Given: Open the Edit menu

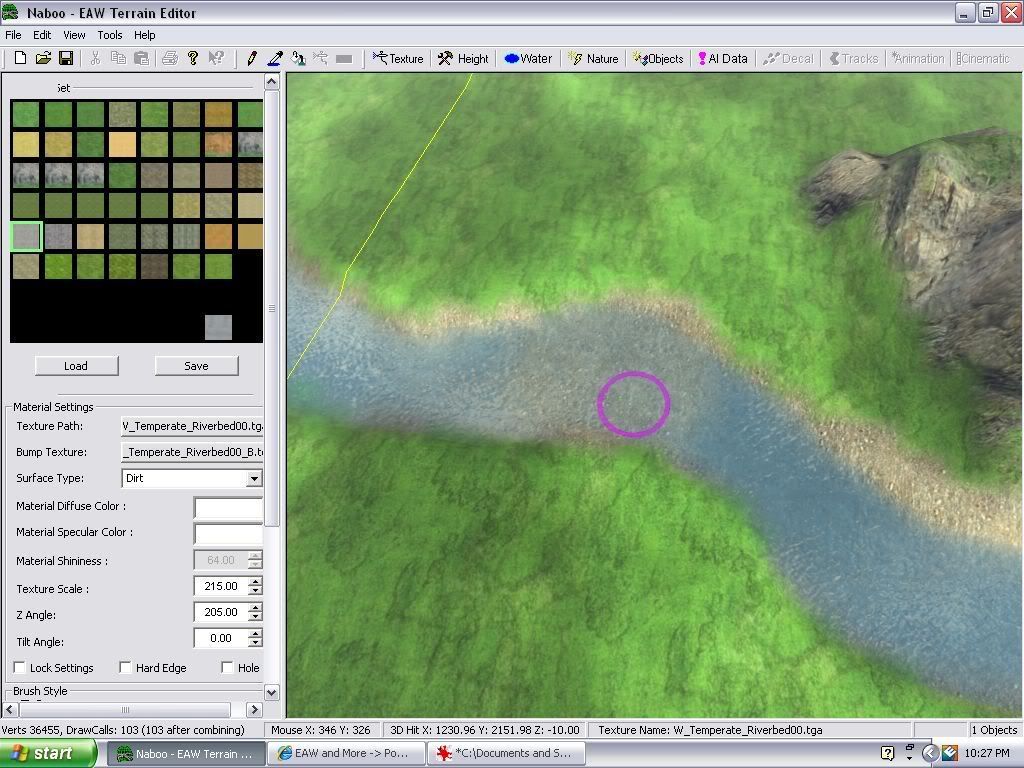Looking at the screenshot, I should tap(42, 35).
